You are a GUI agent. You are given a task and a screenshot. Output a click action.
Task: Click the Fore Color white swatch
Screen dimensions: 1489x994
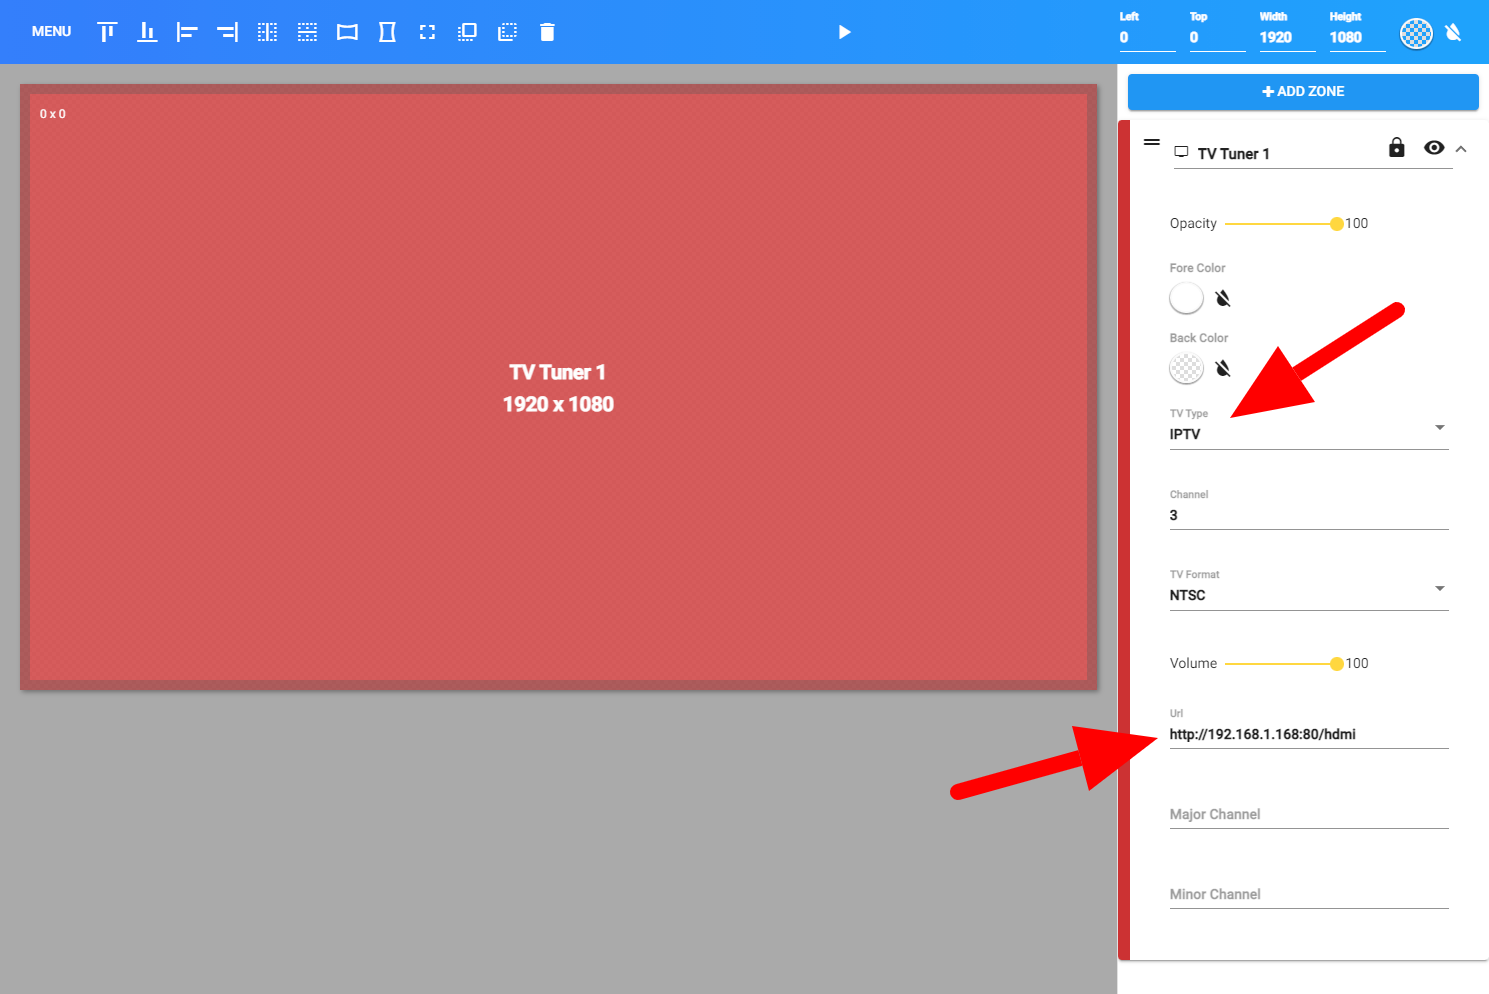[x=1186, y=298]
